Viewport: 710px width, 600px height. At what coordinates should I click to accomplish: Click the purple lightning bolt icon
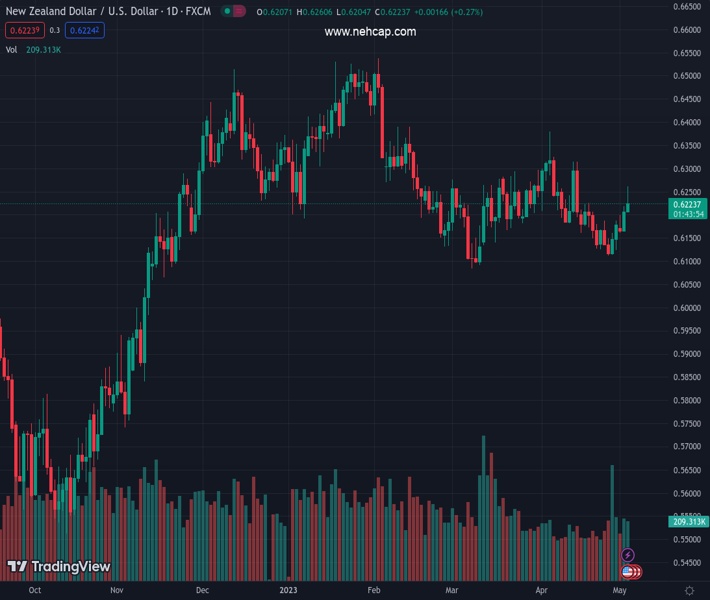coord(628,555)
